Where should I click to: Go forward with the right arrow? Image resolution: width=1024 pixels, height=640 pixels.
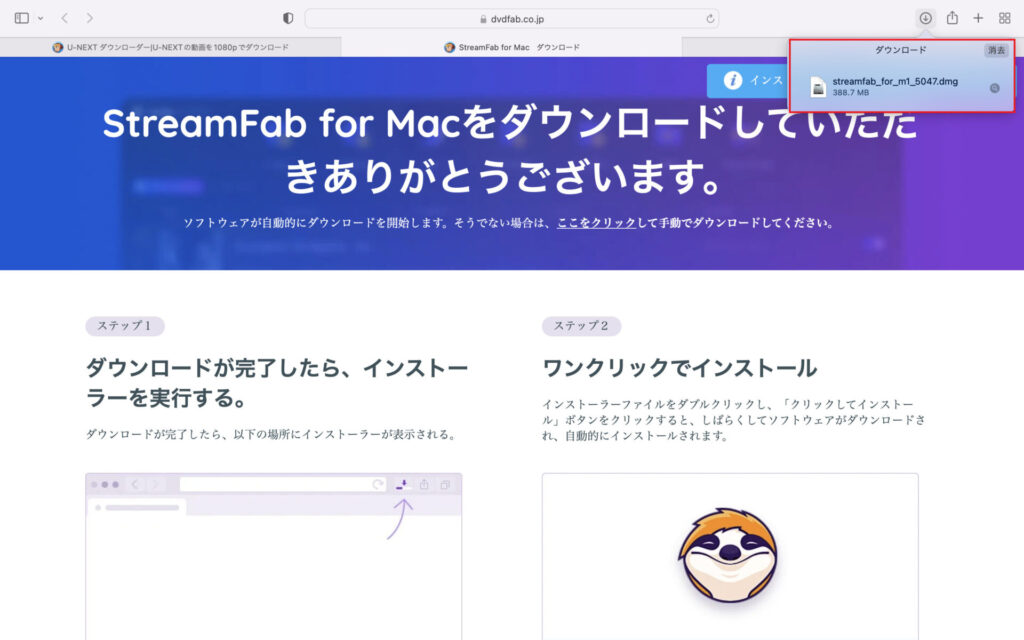coord(89,18)
